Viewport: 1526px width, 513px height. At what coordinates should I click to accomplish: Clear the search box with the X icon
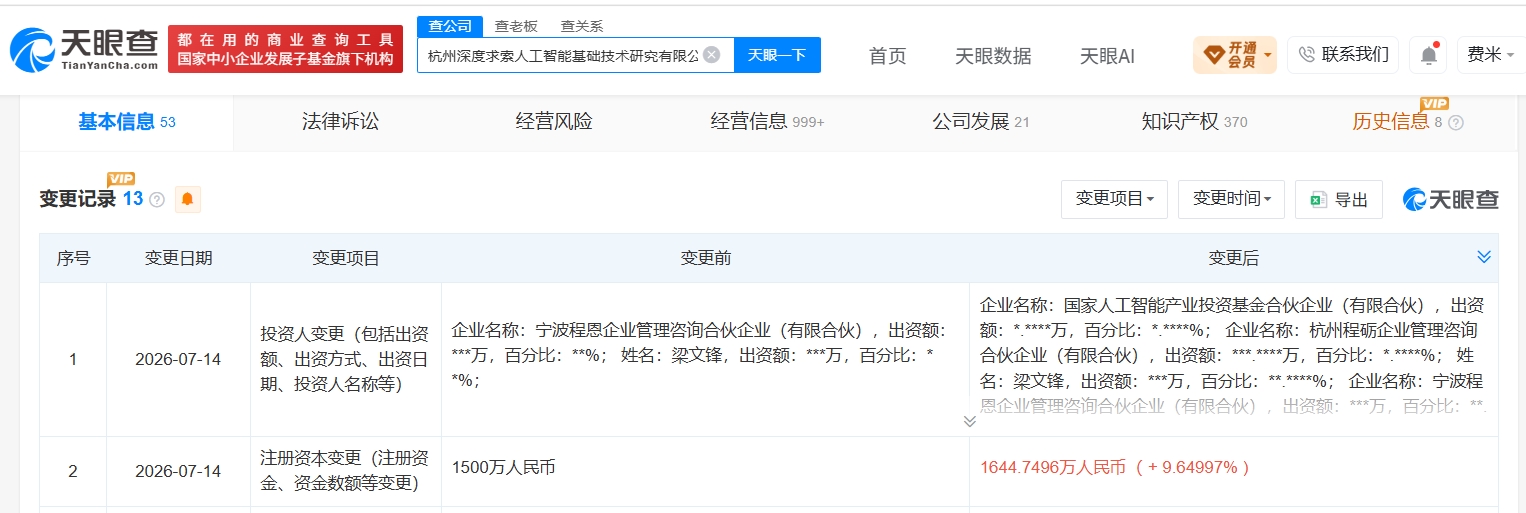click(x=711, y=55)
